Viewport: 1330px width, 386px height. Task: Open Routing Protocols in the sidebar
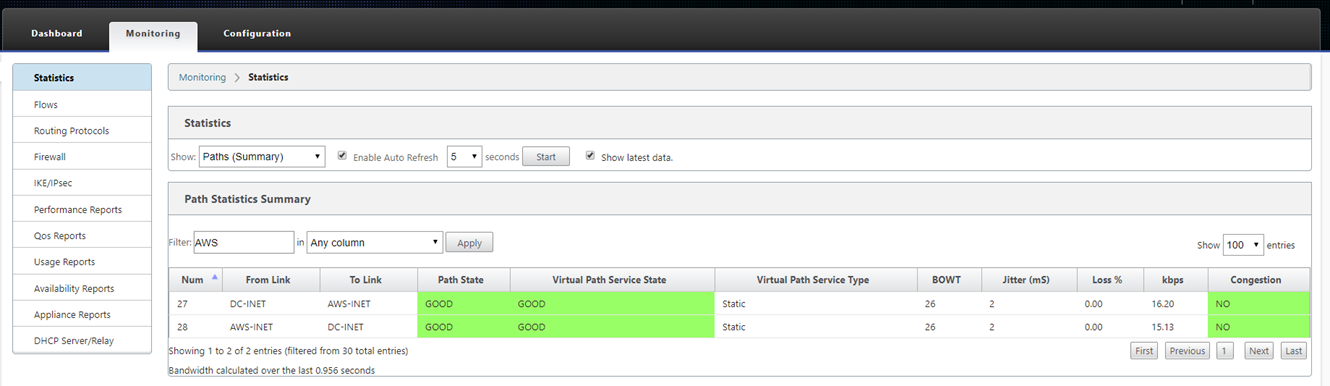pyautogui.click(x=82, y=131)
